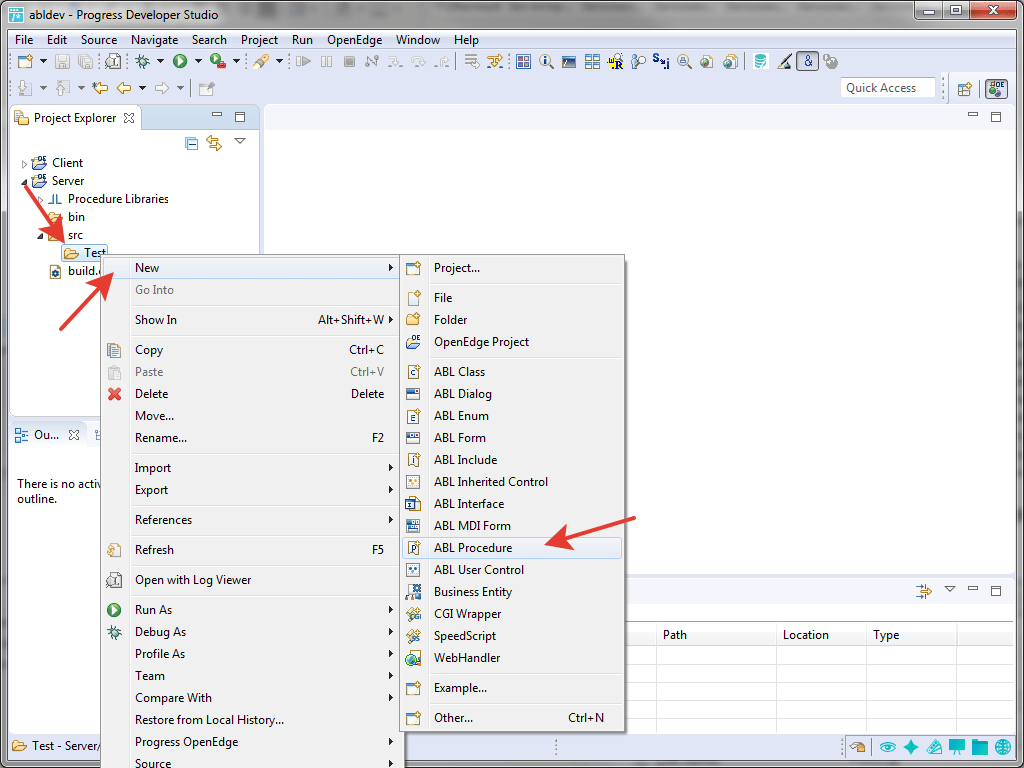Screen dimensions: 1024x768
Task: Choose Folder from the New submenu
Action: (x=512, y=319)
